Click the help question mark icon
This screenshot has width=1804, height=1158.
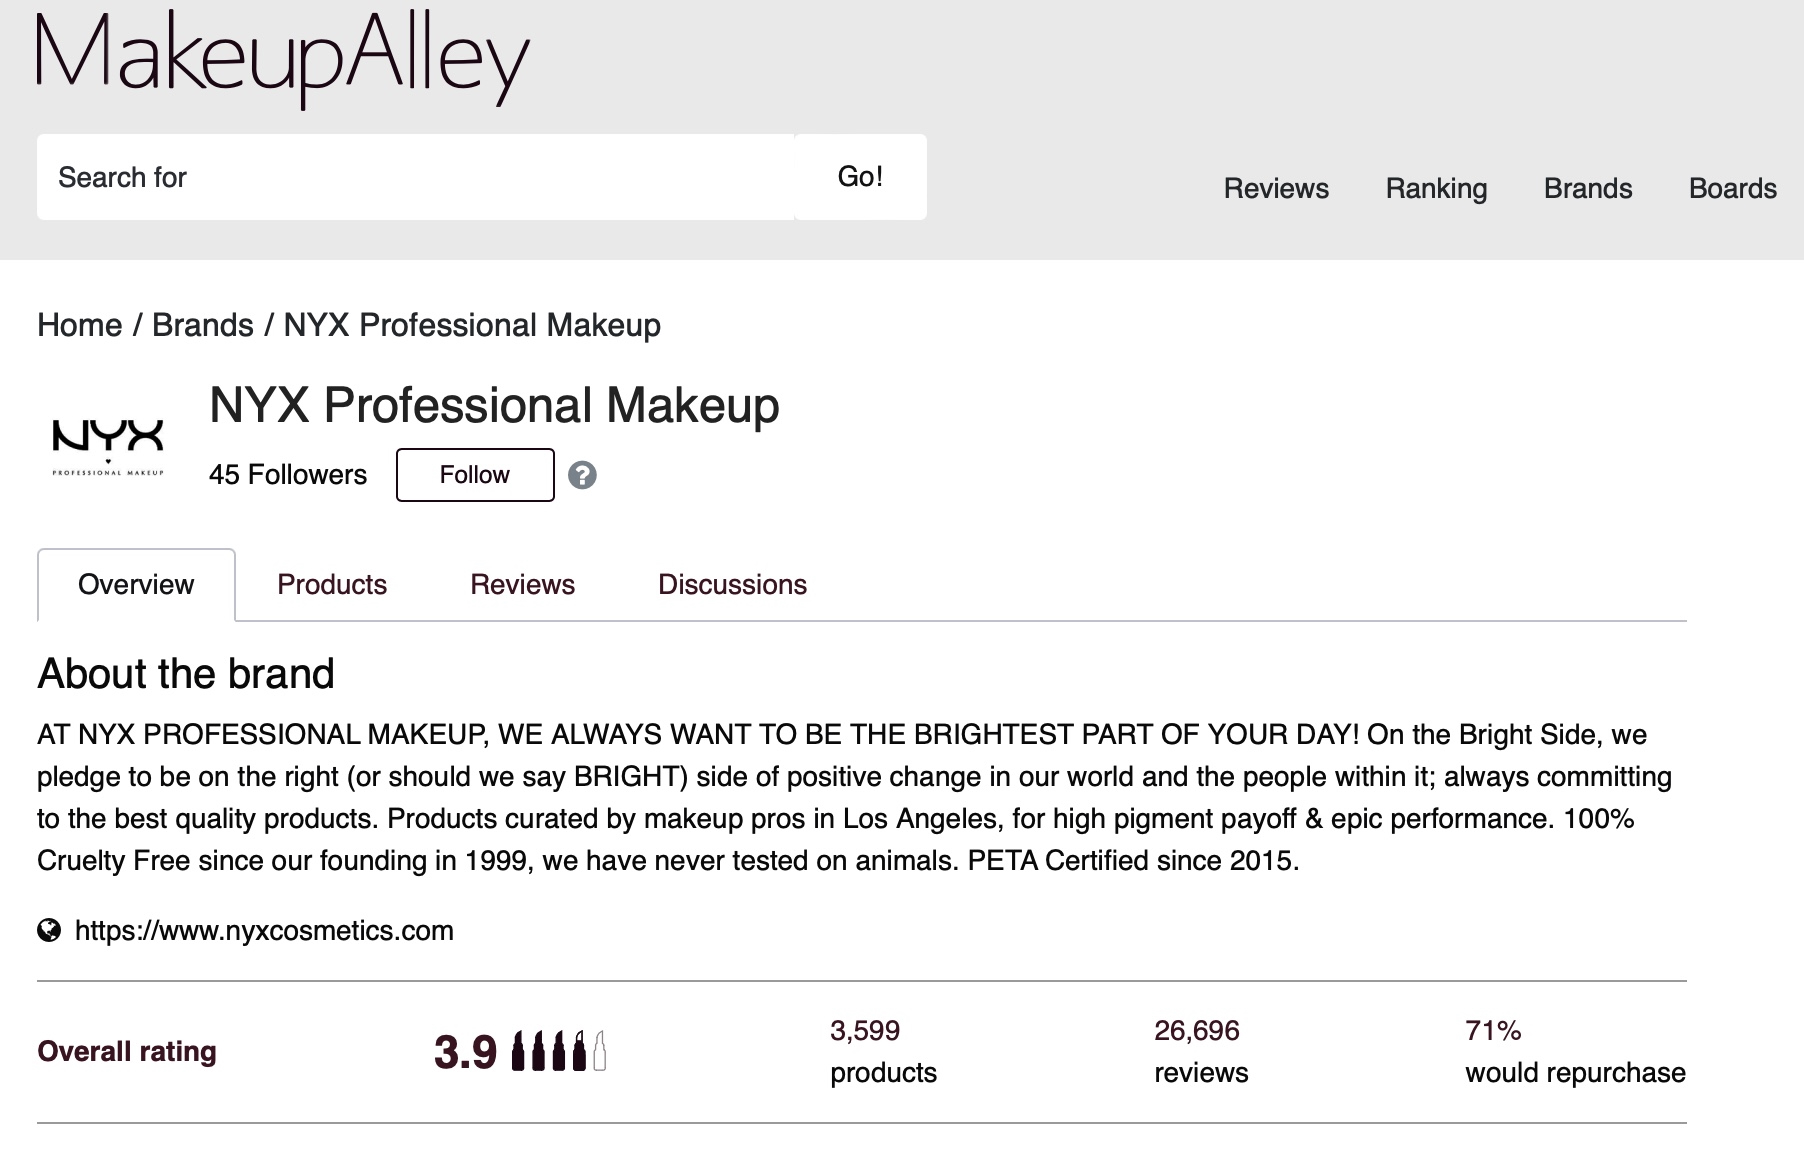point(582,475)
